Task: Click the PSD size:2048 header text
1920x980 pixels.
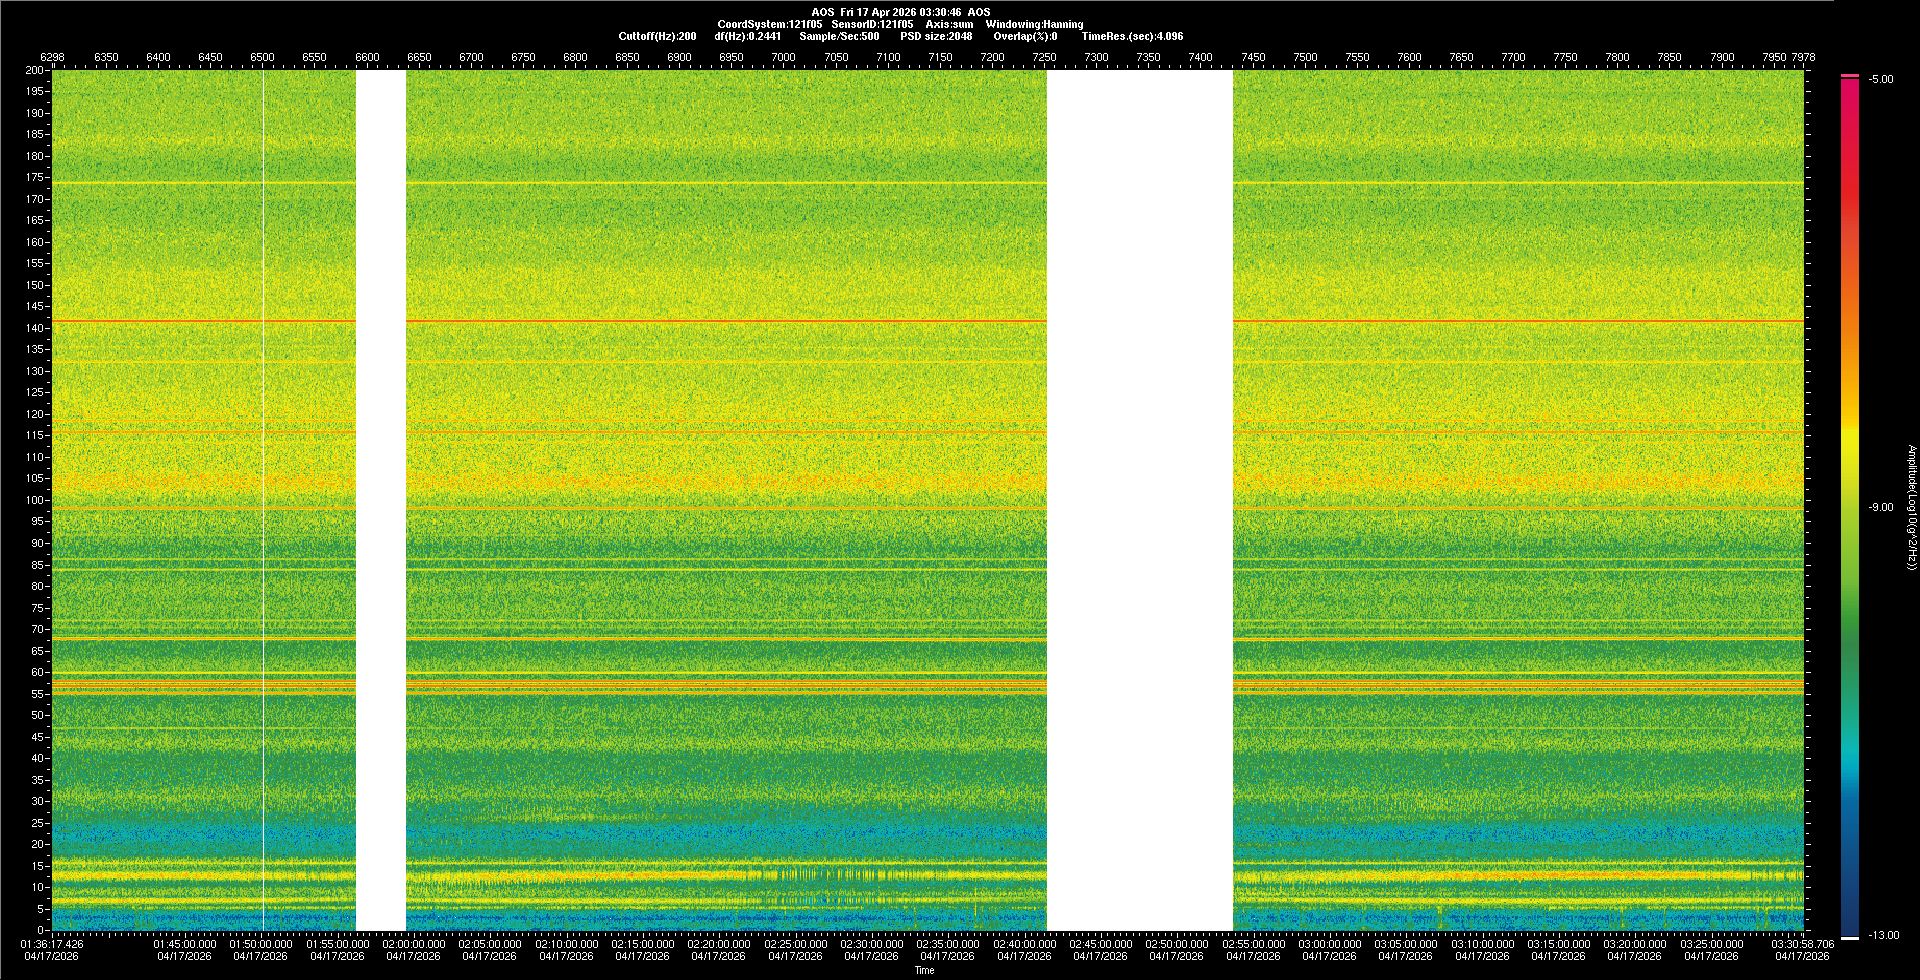Action: pyautogui.click(x=935, y=36)
